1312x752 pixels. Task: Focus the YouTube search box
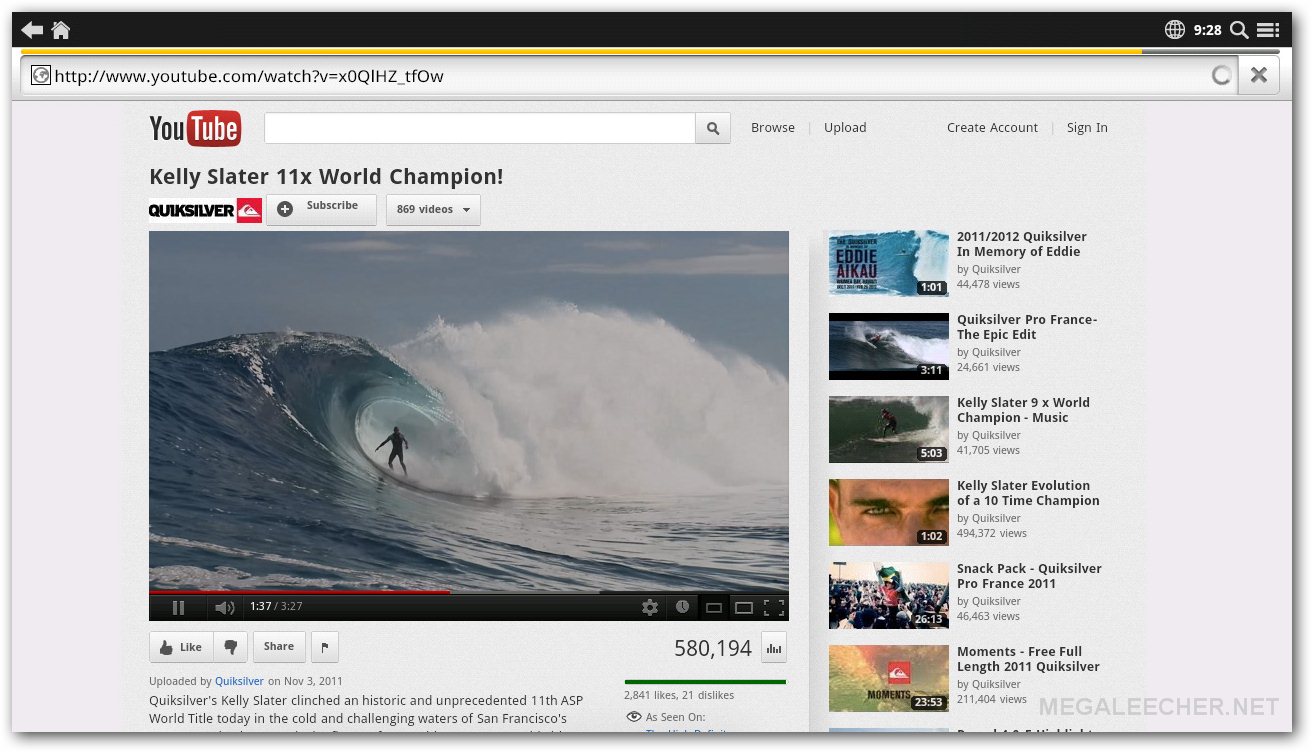point(480,128)
